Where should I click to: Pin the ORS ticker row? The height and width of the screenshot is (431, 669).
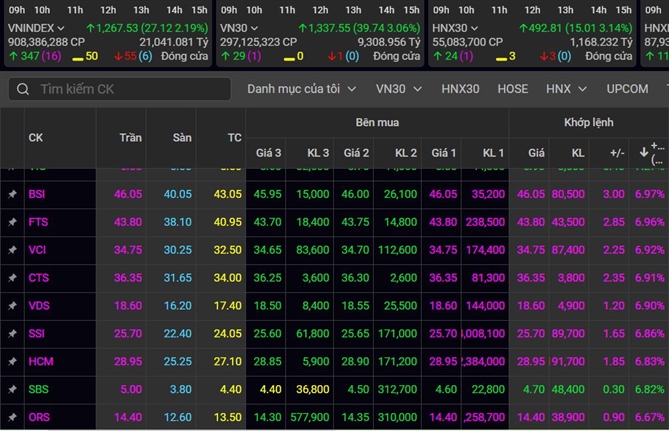click(x=12, y=416)
